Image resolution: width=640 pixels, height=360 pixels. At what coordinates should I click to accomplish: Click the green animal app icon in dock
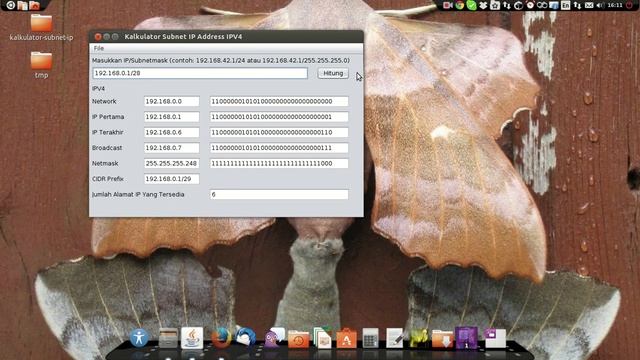pyautogui.click(x=419, y=338)
